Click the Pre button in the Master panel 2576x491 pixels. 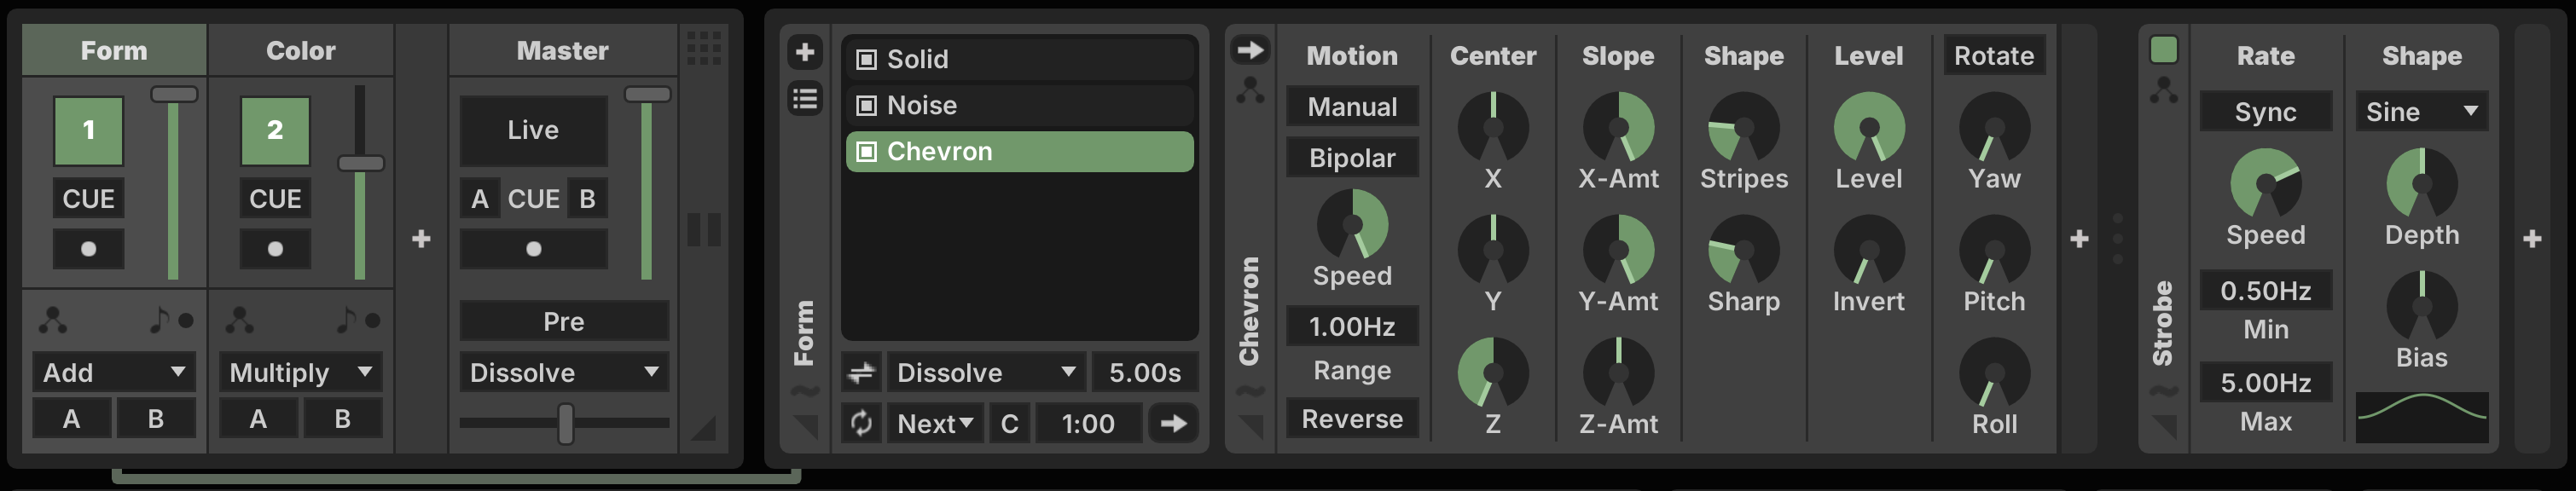coord(564,321)
